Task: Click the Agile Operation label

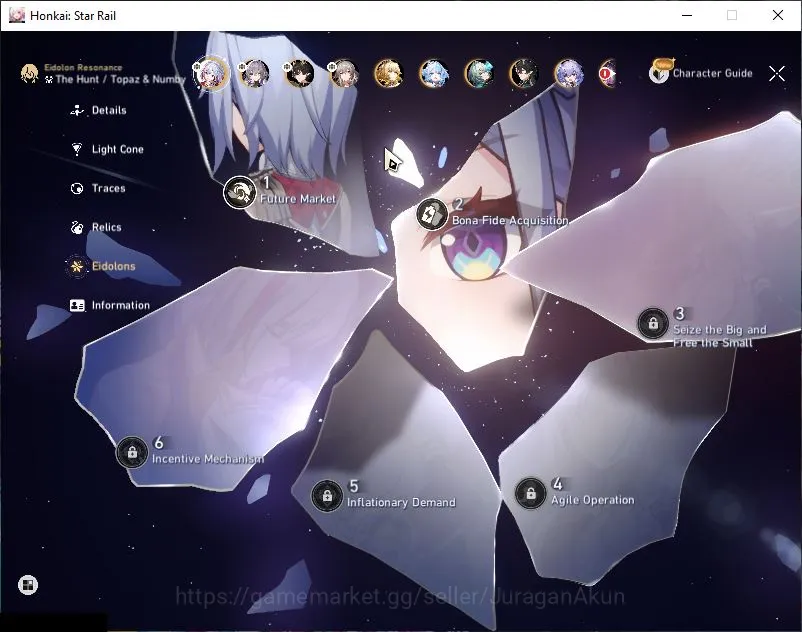Action: pyautogui.click(x=593, y=500)
